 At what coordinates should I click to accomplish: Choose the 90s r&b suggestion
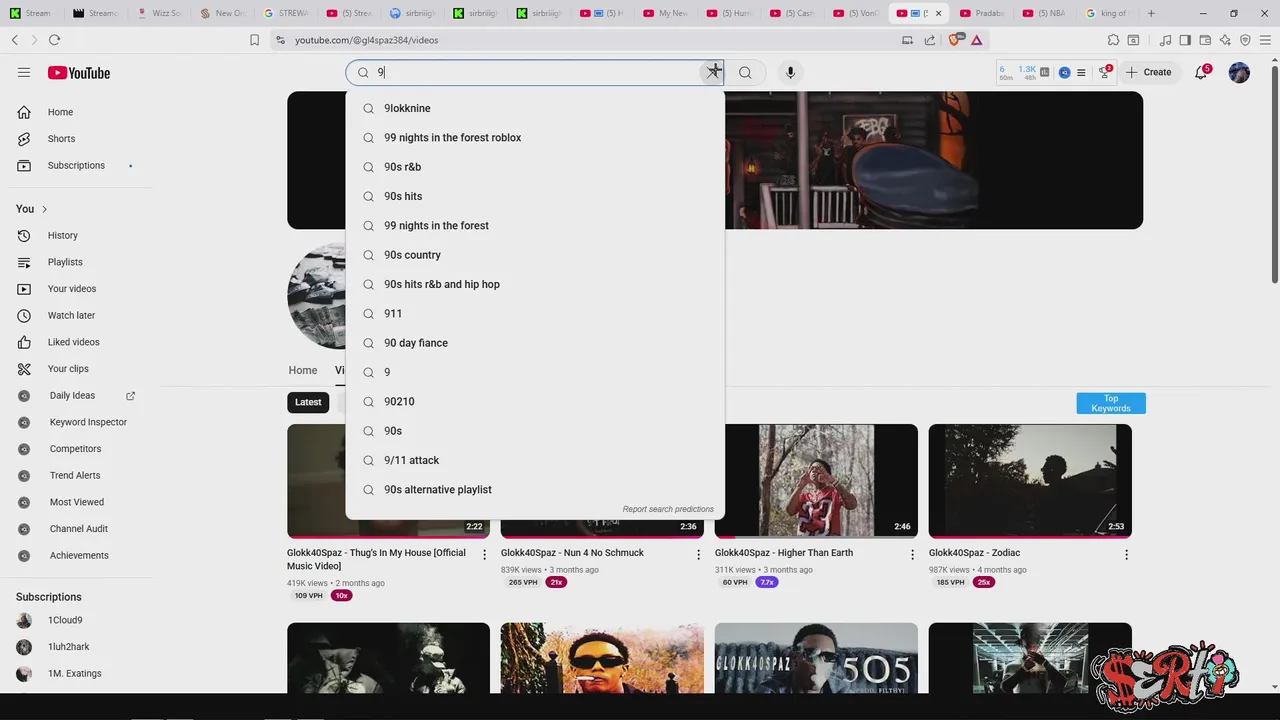coord(535,167)
